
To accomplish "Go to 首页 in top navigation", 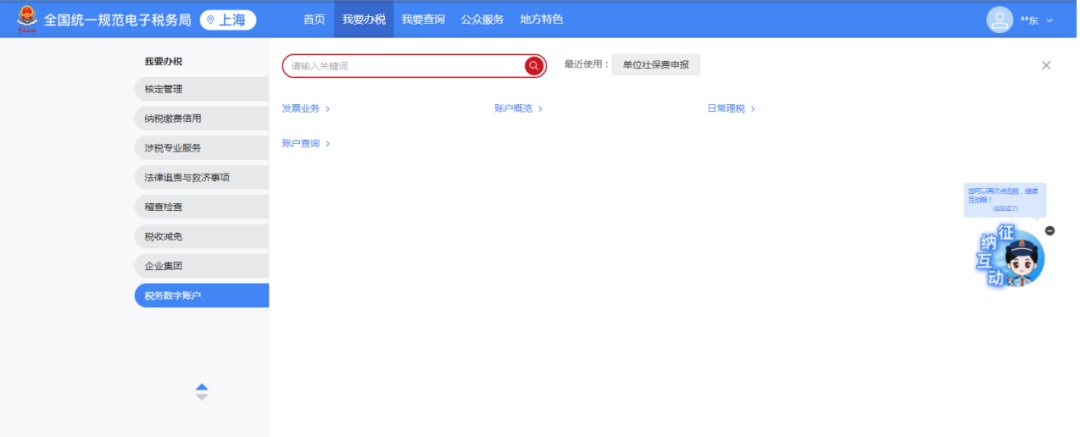I will (x=314, y=19).
